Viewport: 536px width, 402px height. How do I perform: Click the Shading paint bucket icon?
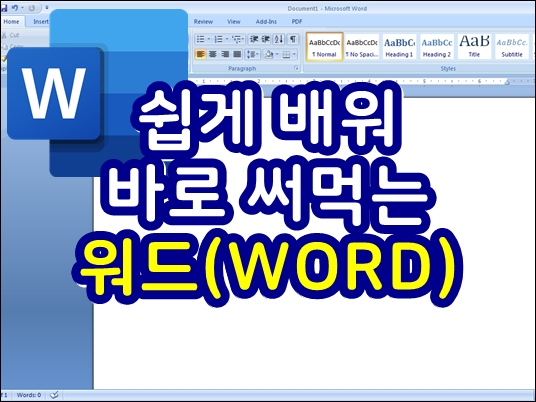tap(269, 54)
